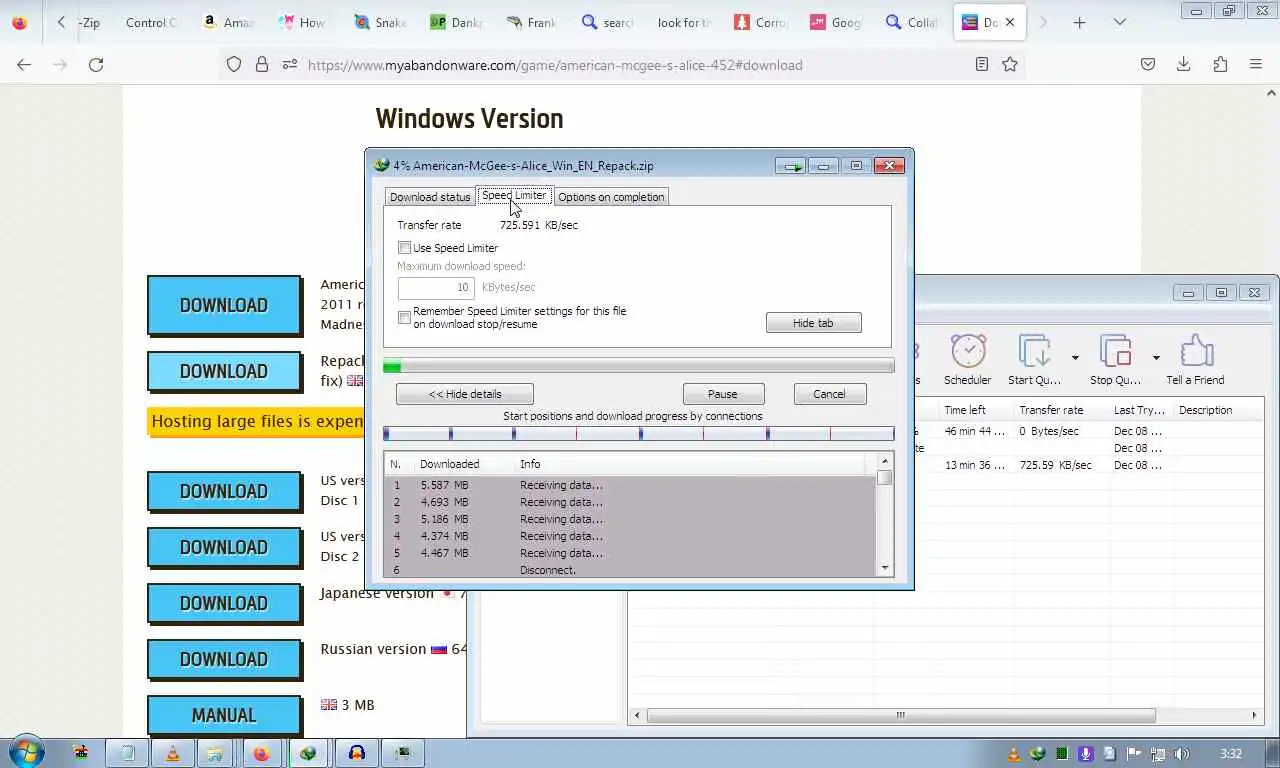Open VLC from the taskbar
The width and height of the screenshot is (1280, 768).
tap(172, 753)
